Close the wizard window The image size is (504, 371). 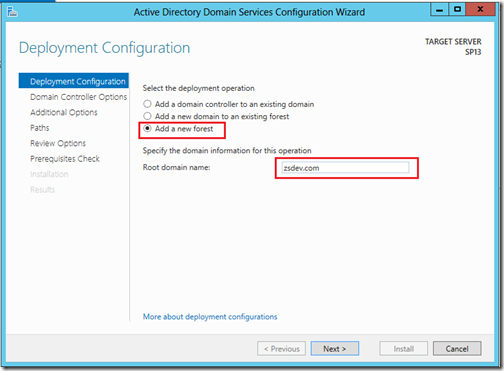point(480,9)
